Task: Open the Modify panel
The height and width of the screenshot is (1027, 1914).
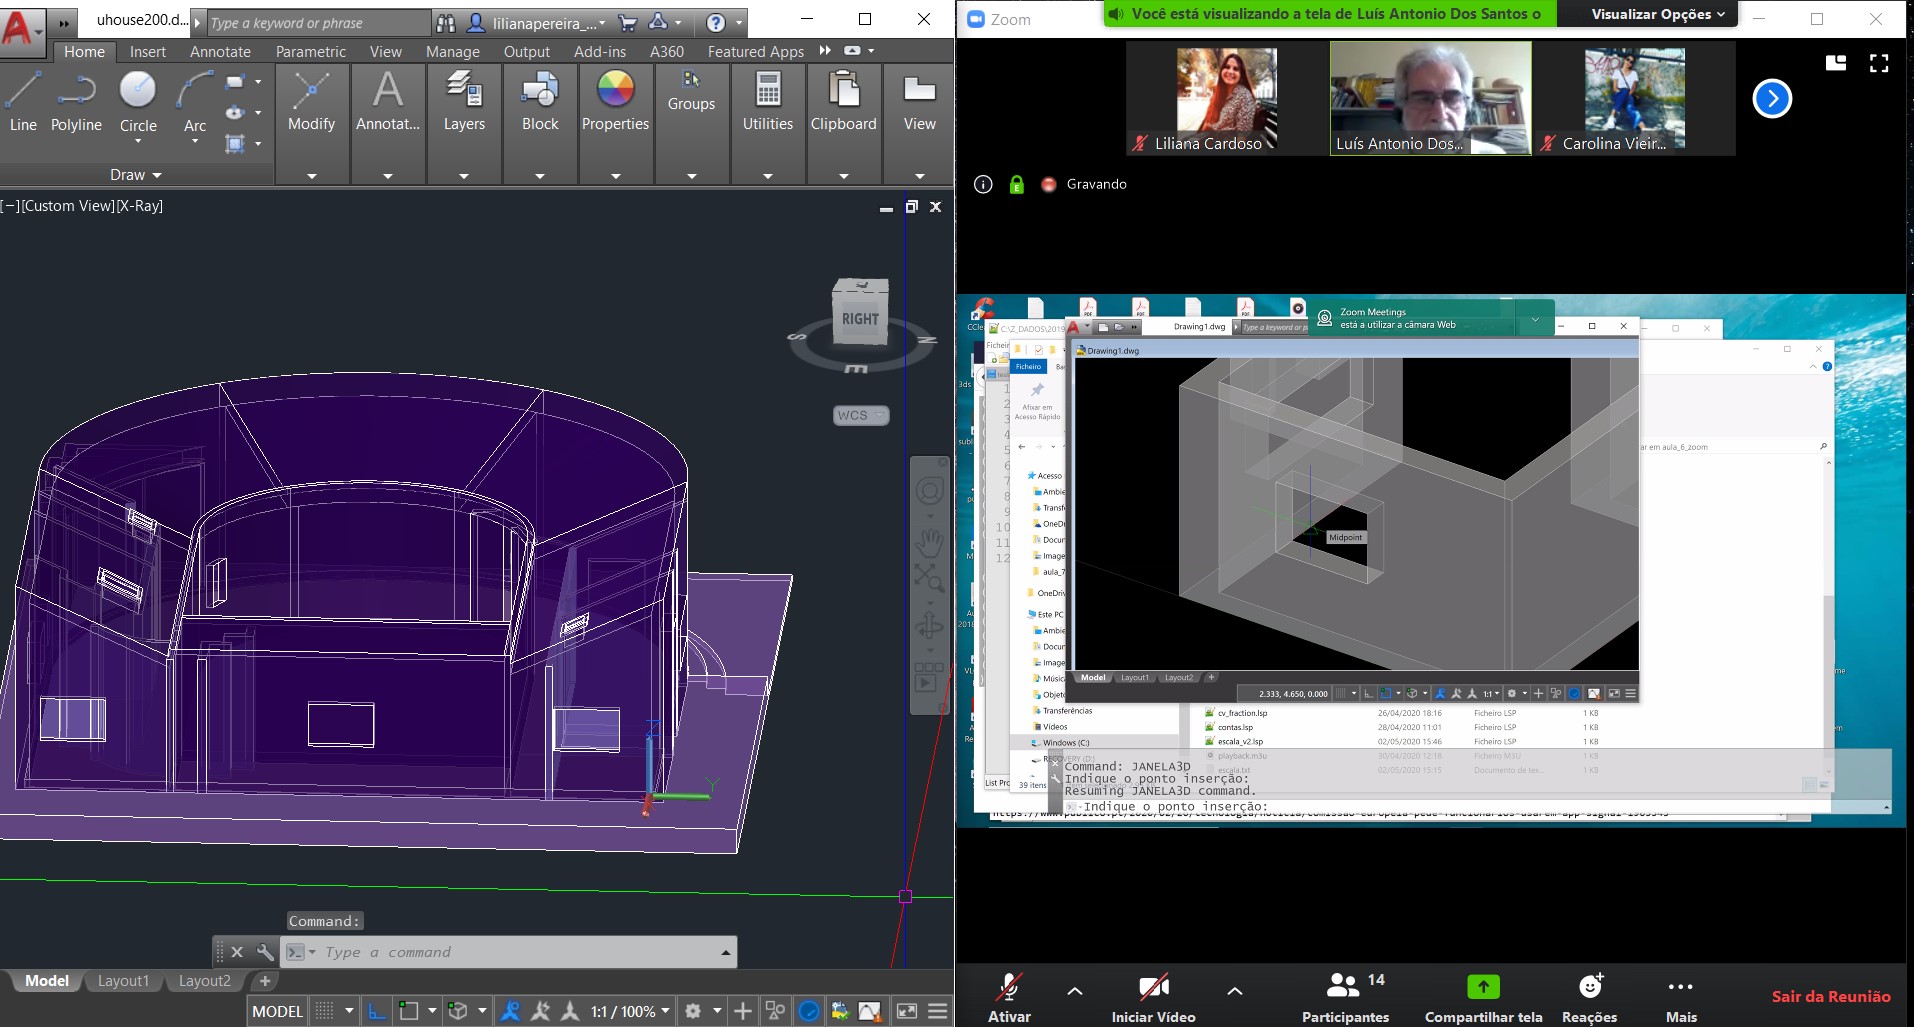Action: coord(311,124)
